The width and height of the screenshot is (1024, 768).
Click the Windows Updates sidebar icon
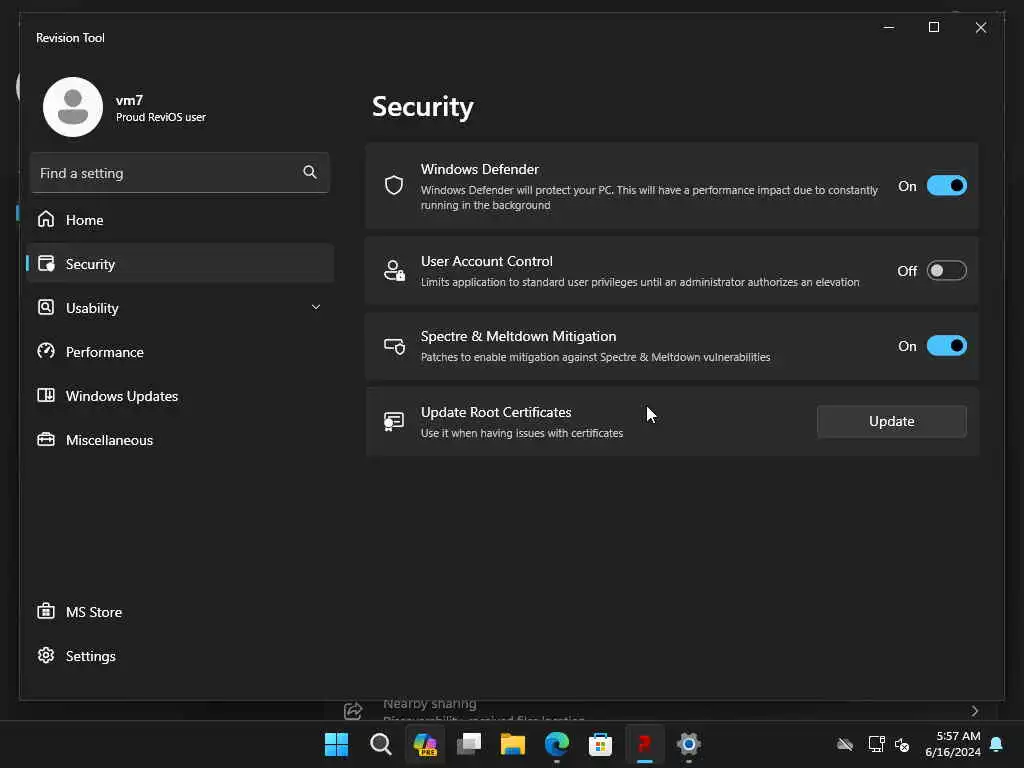[x=46, y=395]
